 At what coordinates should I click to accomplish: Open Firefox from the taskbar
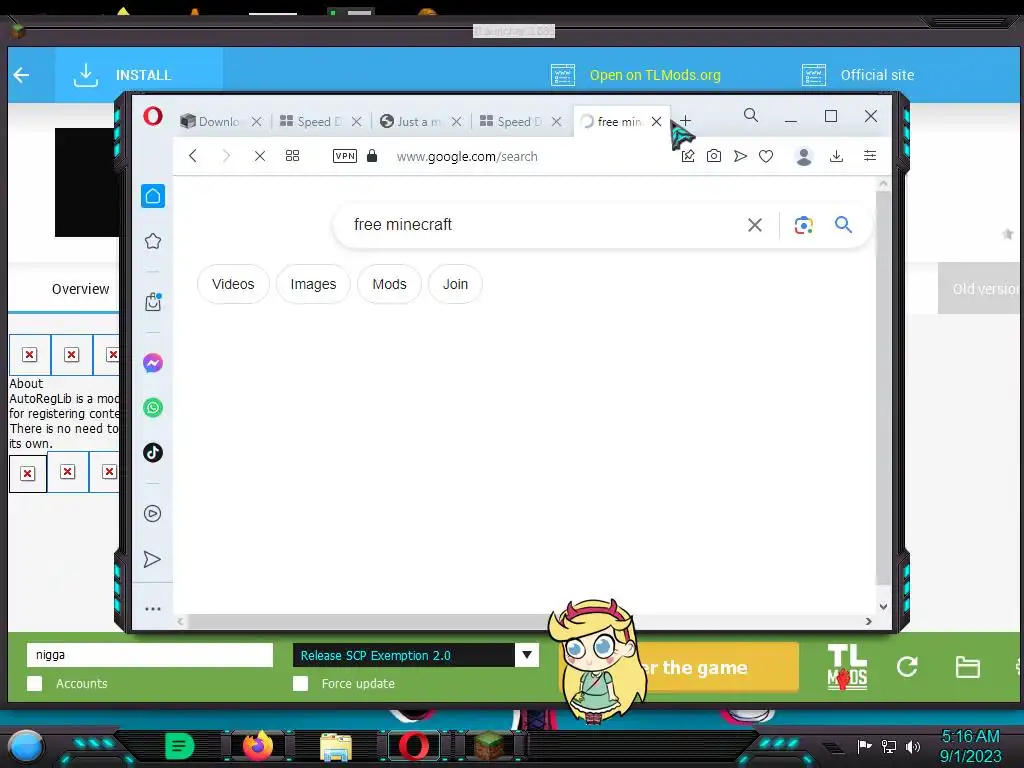tap(257, 746)
